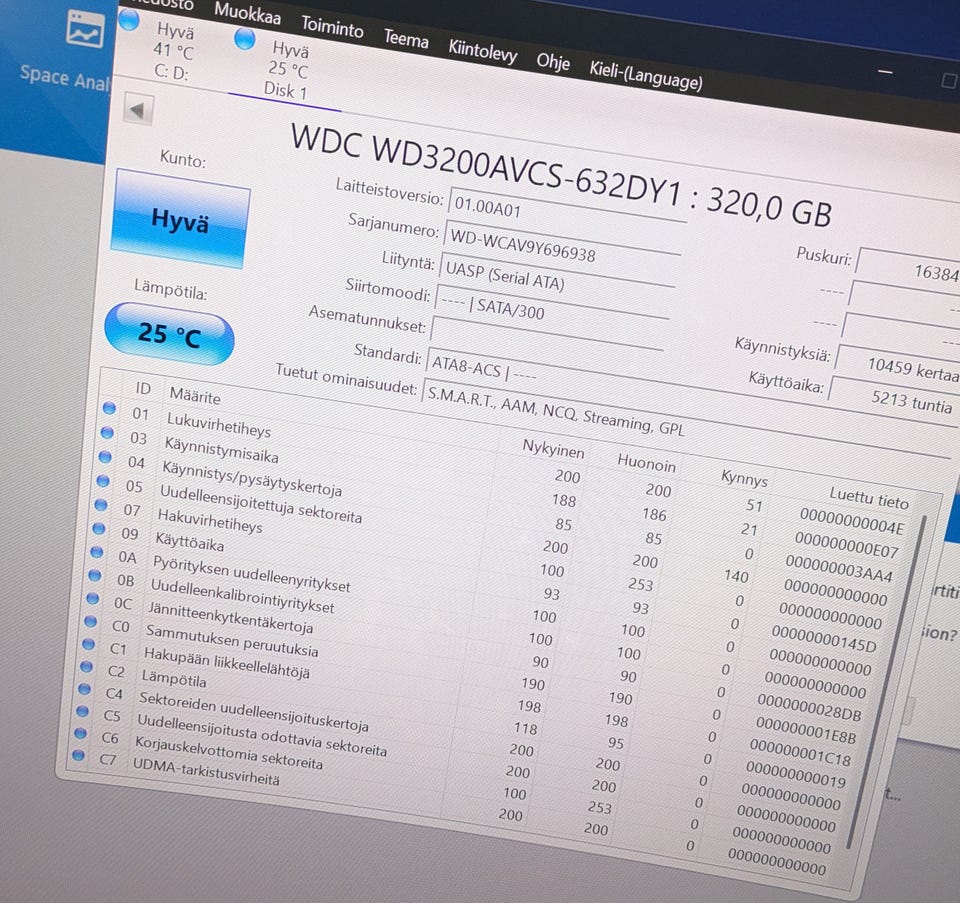The height and width of the screenshot is (903, 960).
Task: Click the Hyvä health status button
Action: tap(180, 219)
